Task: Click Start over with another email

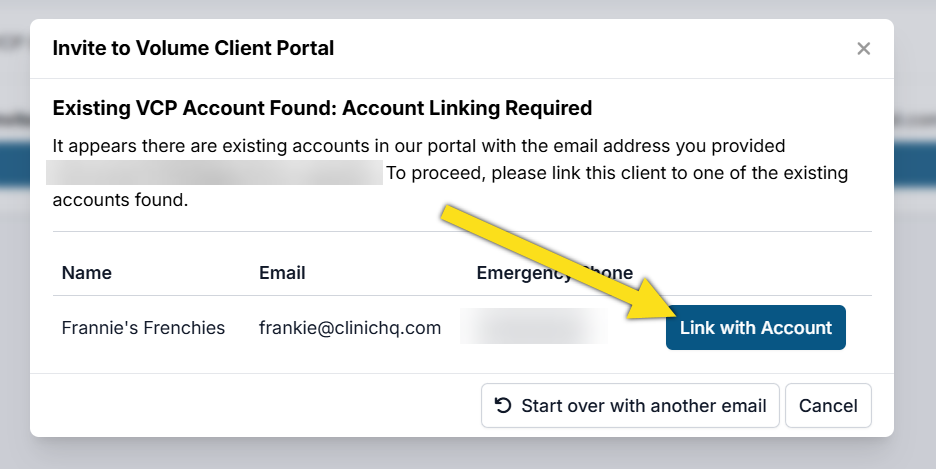Action: (630, 406)
